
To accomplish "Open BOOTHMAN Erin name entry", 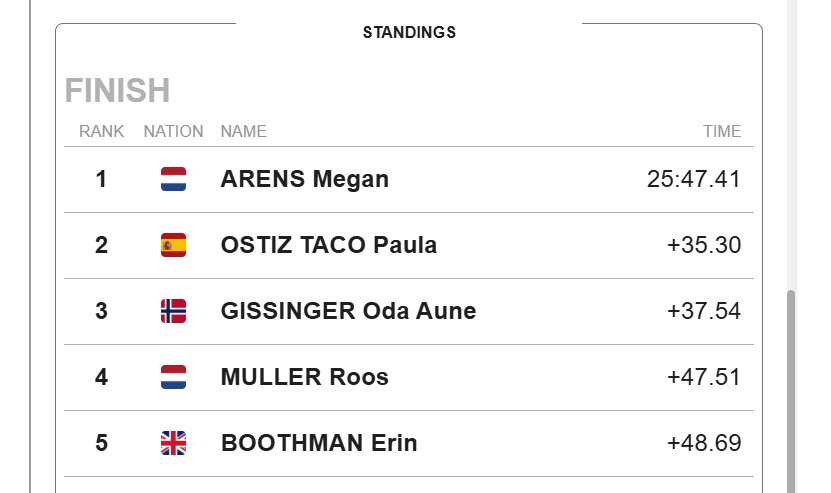I will coord(319,443).
